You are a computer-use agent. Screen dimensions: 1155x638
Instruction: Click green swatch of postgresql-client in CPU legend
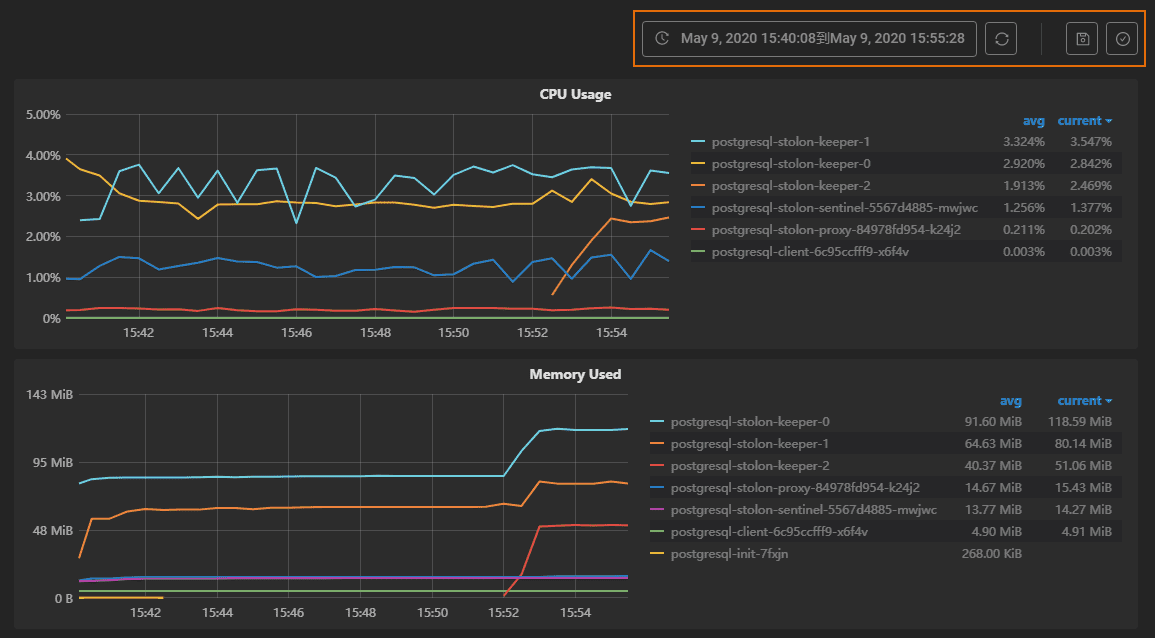698,252
